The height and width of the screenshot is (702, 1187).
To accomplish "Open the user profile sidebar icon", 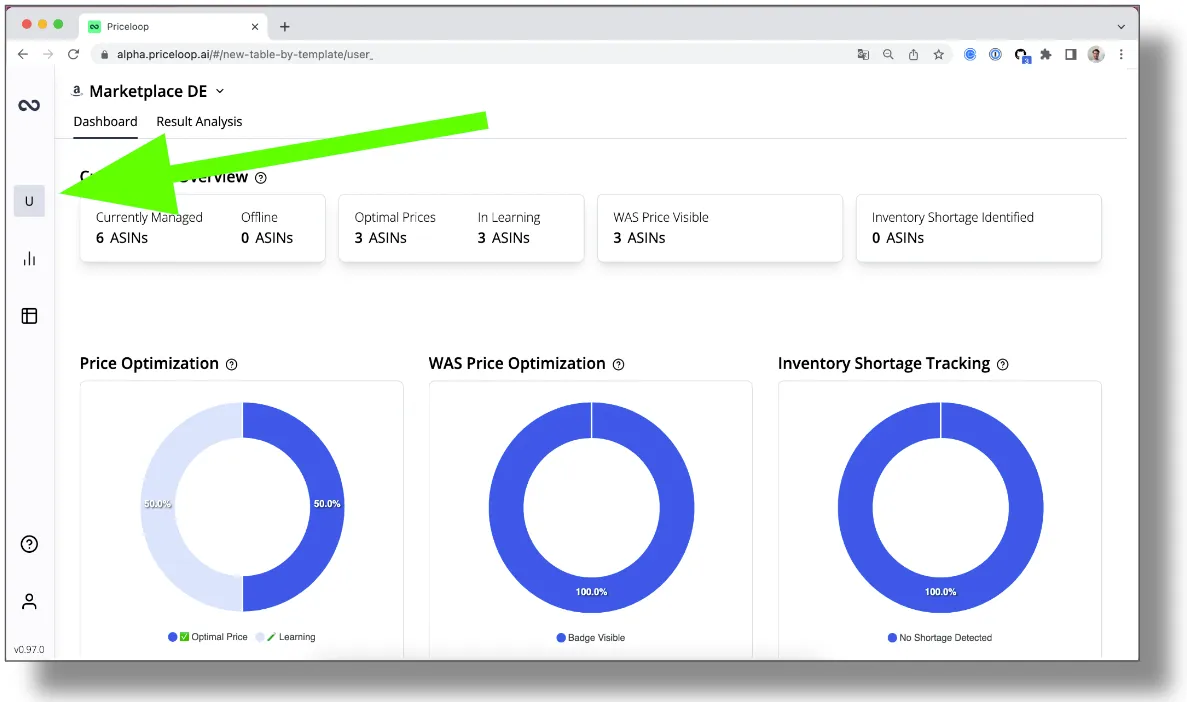I will point(29,601).
